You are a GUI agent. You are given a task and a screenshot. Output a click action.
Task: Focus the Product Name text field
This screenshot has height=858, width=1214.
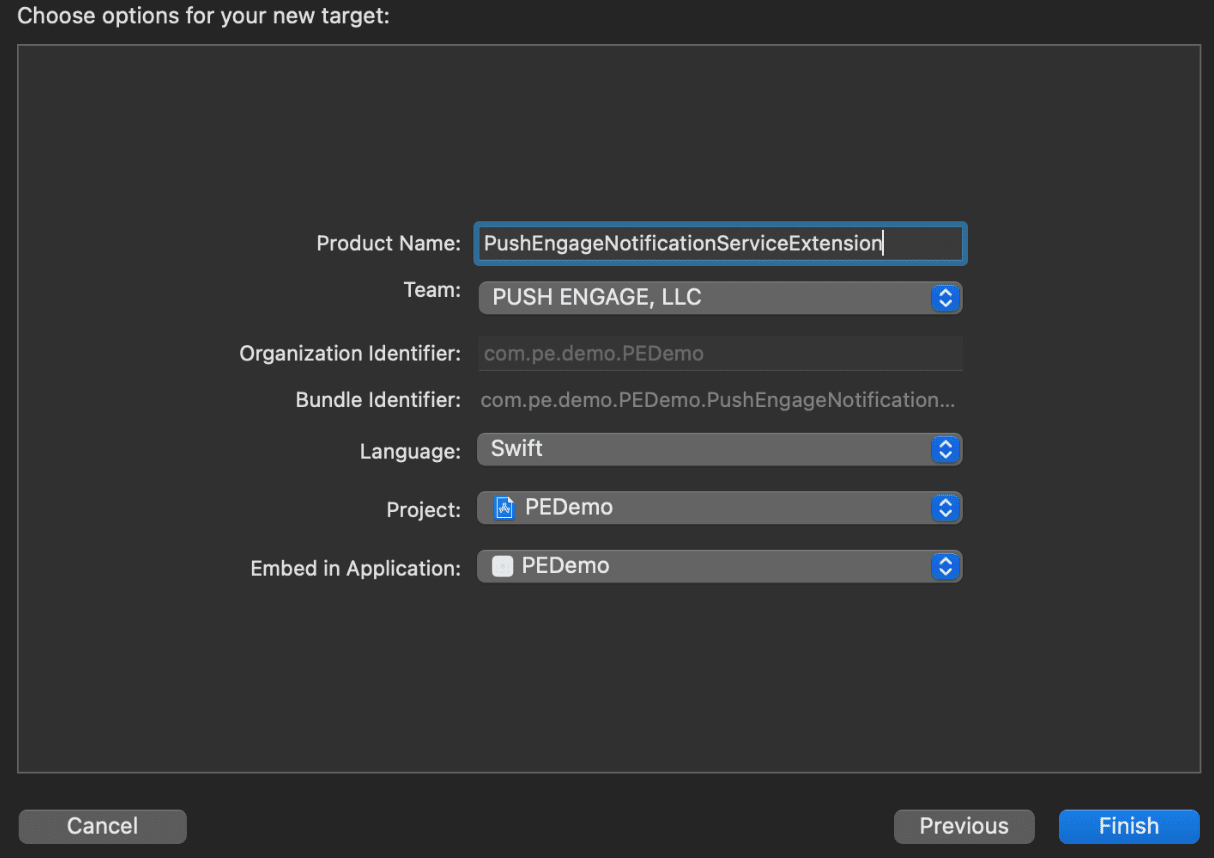(x=720, y=243)
